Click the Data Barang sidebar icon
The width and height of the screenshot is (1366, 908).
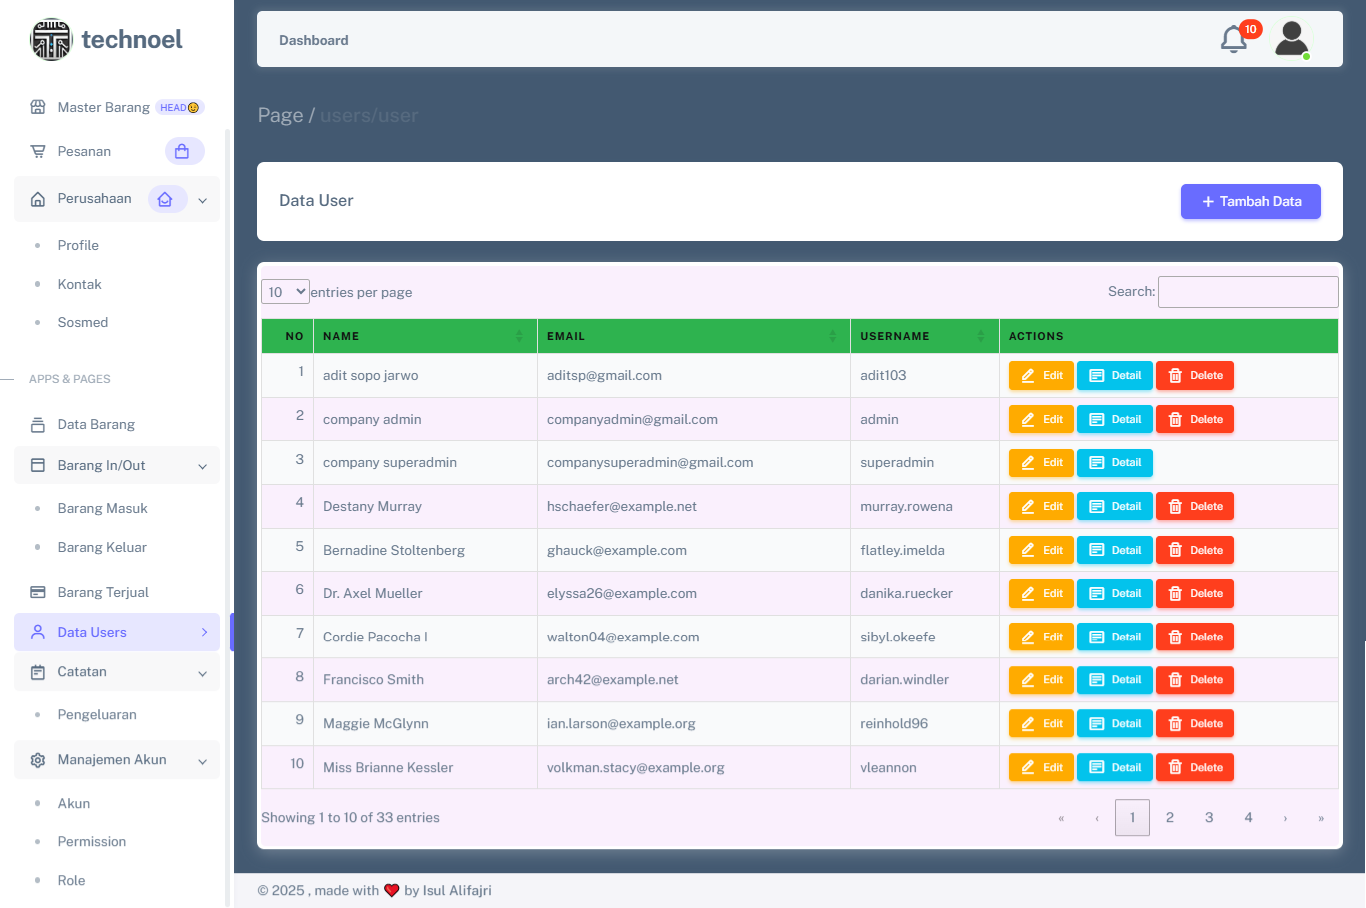point(38,425)
